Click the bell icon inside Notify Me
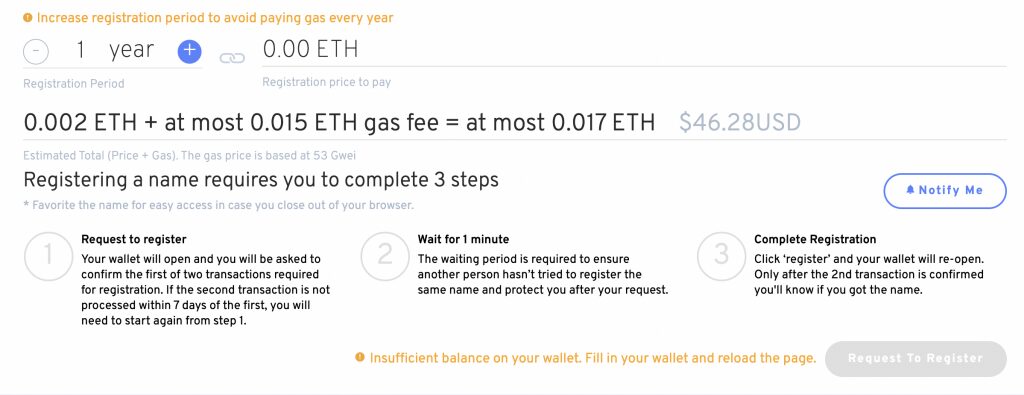 click(910, 191)
